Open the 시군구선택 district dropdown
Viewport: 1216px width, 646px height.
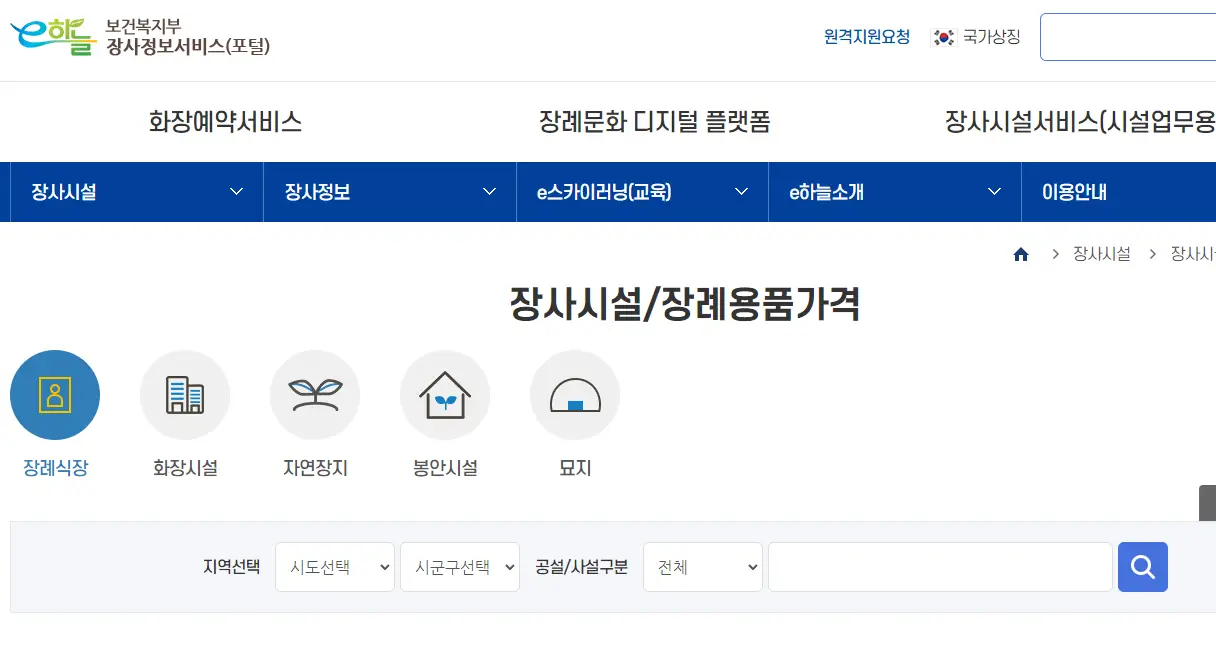[459, 566]
